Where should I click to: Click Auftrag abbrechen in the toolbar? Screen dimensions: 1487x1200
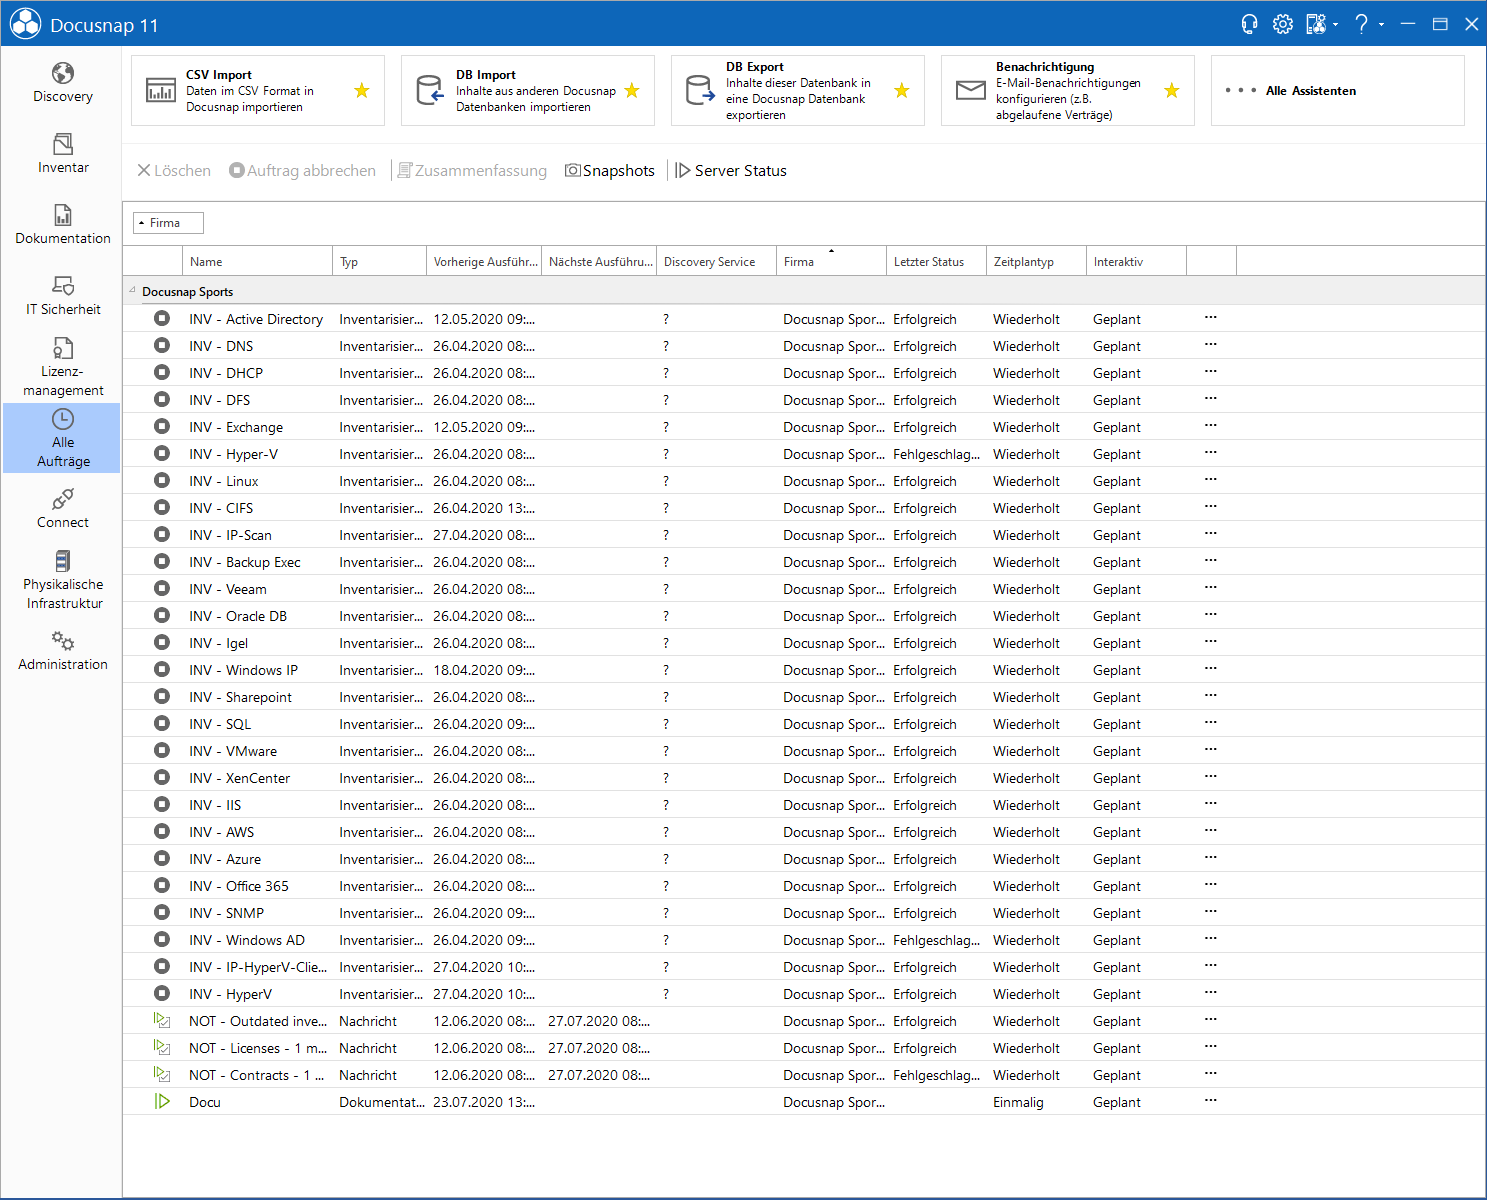click(303, 171)
